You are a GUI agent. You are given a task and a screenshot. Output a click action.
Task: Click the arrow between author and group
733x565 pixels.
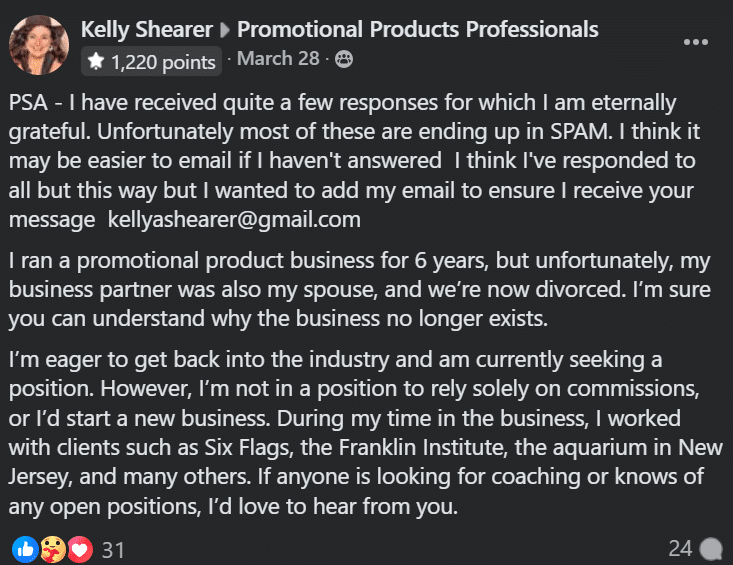point(225,30)
